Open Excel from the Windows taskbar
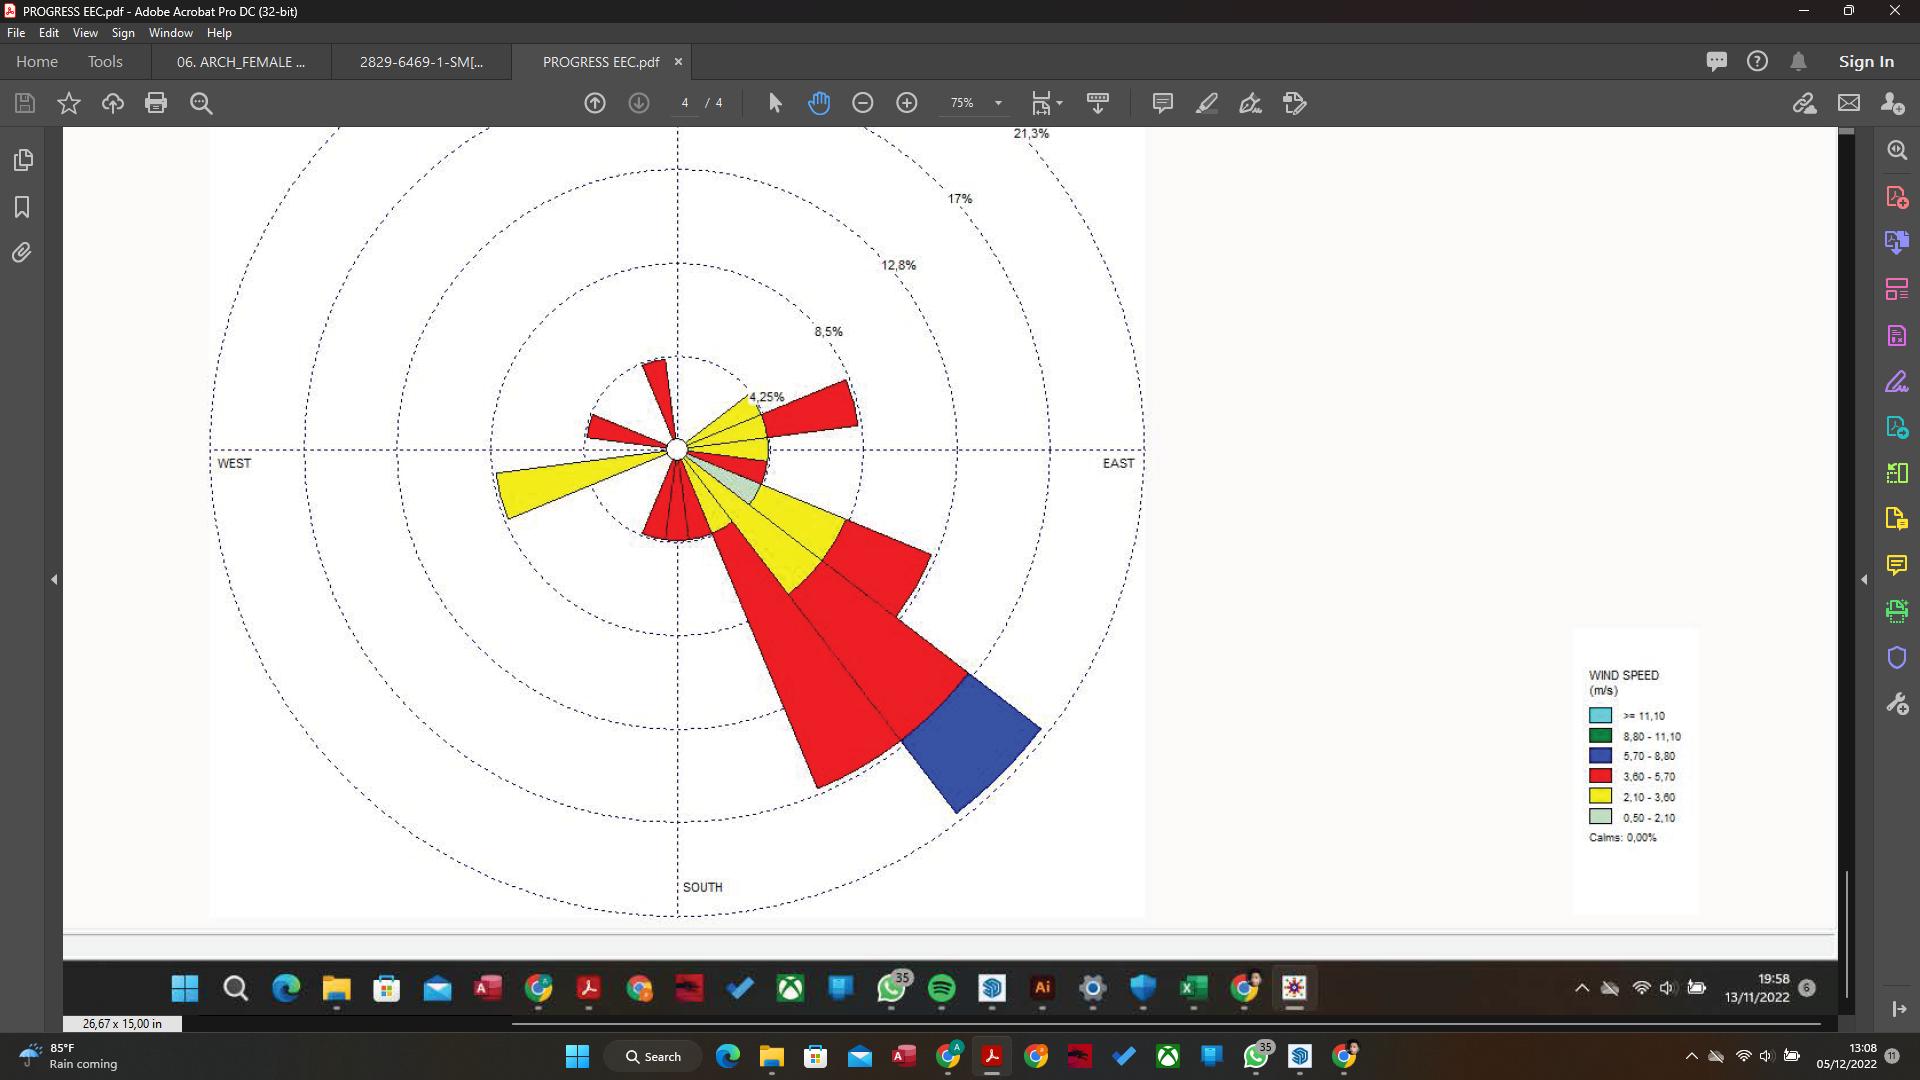Viewport: 1920px width, 1080px height. pos(1193,989)
